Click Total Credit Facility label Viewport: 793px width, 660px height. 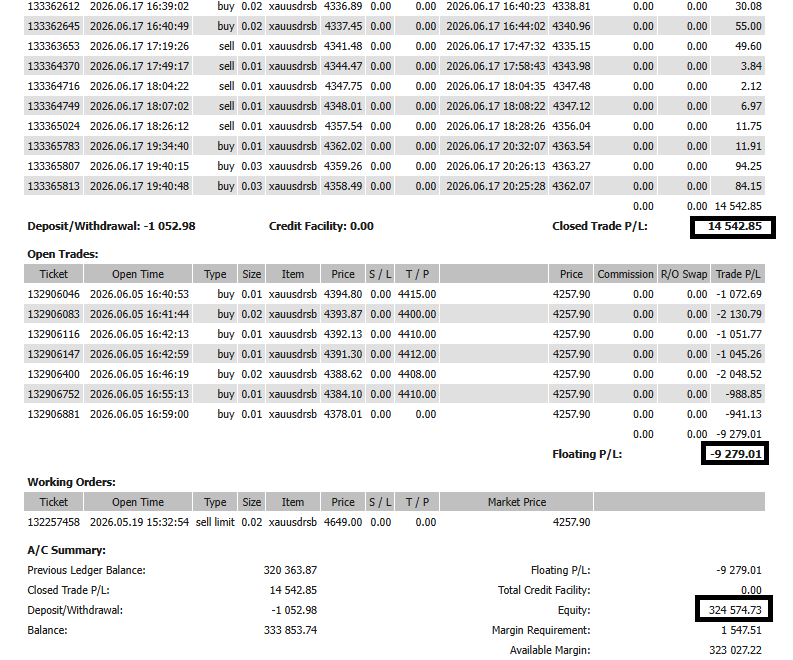(x=544, y=590)
